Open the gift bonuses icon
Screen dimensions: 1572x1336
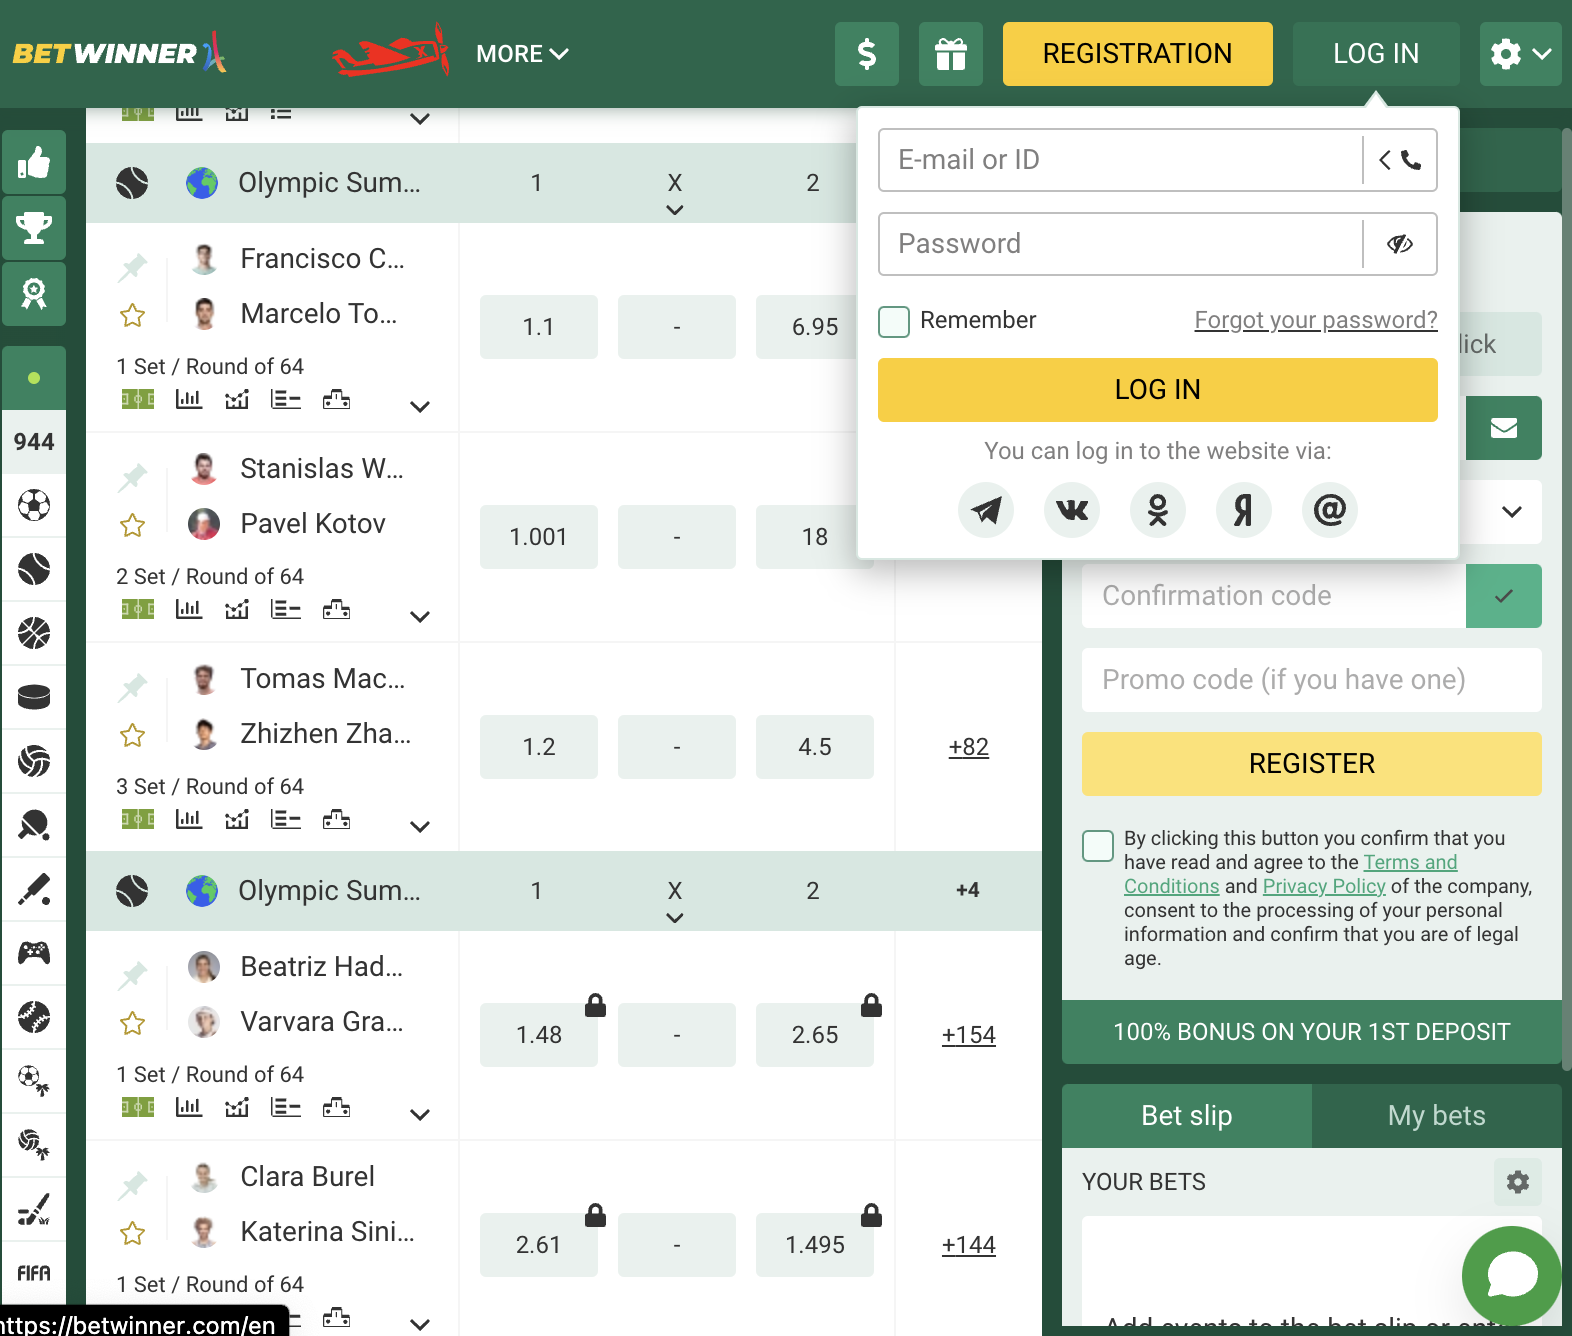[x=950, y=54]
